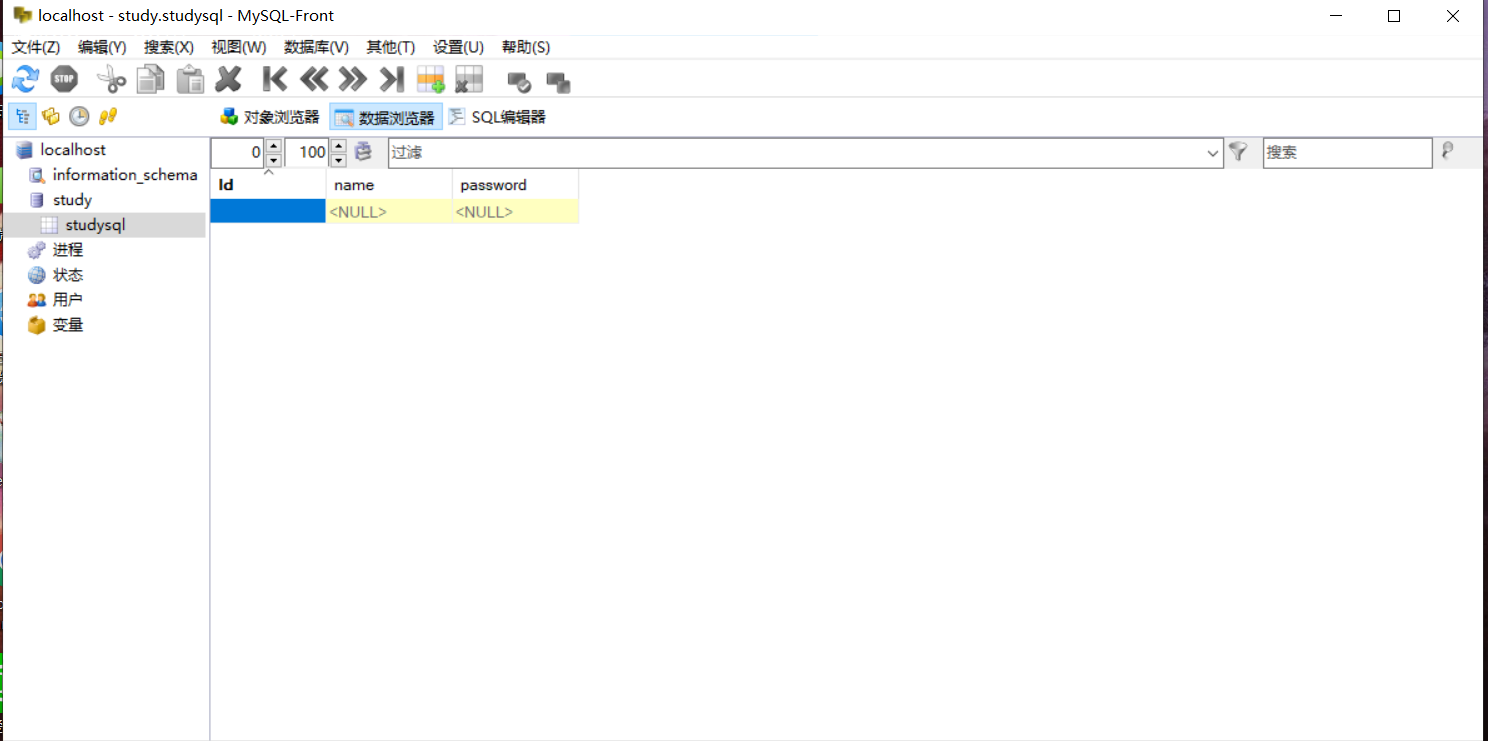Open 用户 users node
Screen dimensions: 1488x741
68,299
